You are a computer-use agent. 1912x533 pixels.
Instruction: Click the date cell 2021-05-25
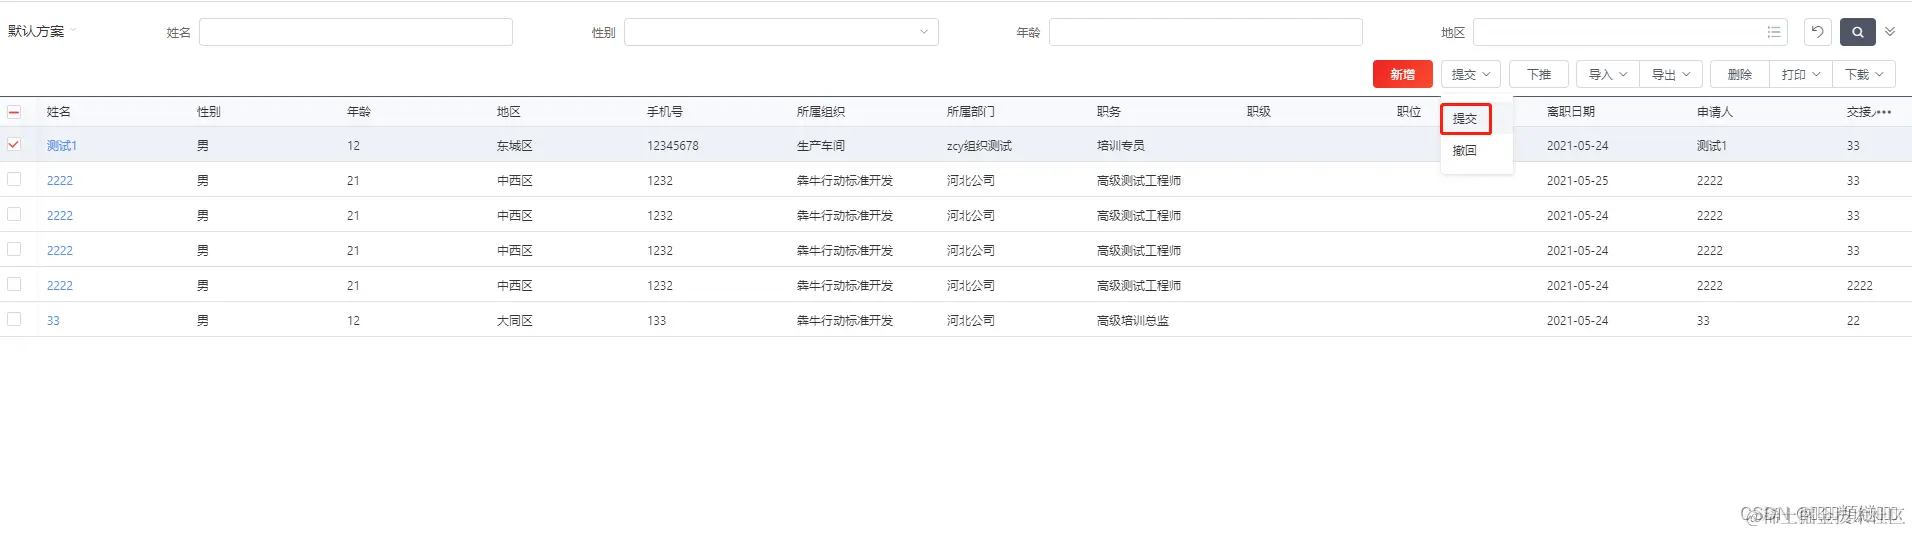click(1578, 181)
